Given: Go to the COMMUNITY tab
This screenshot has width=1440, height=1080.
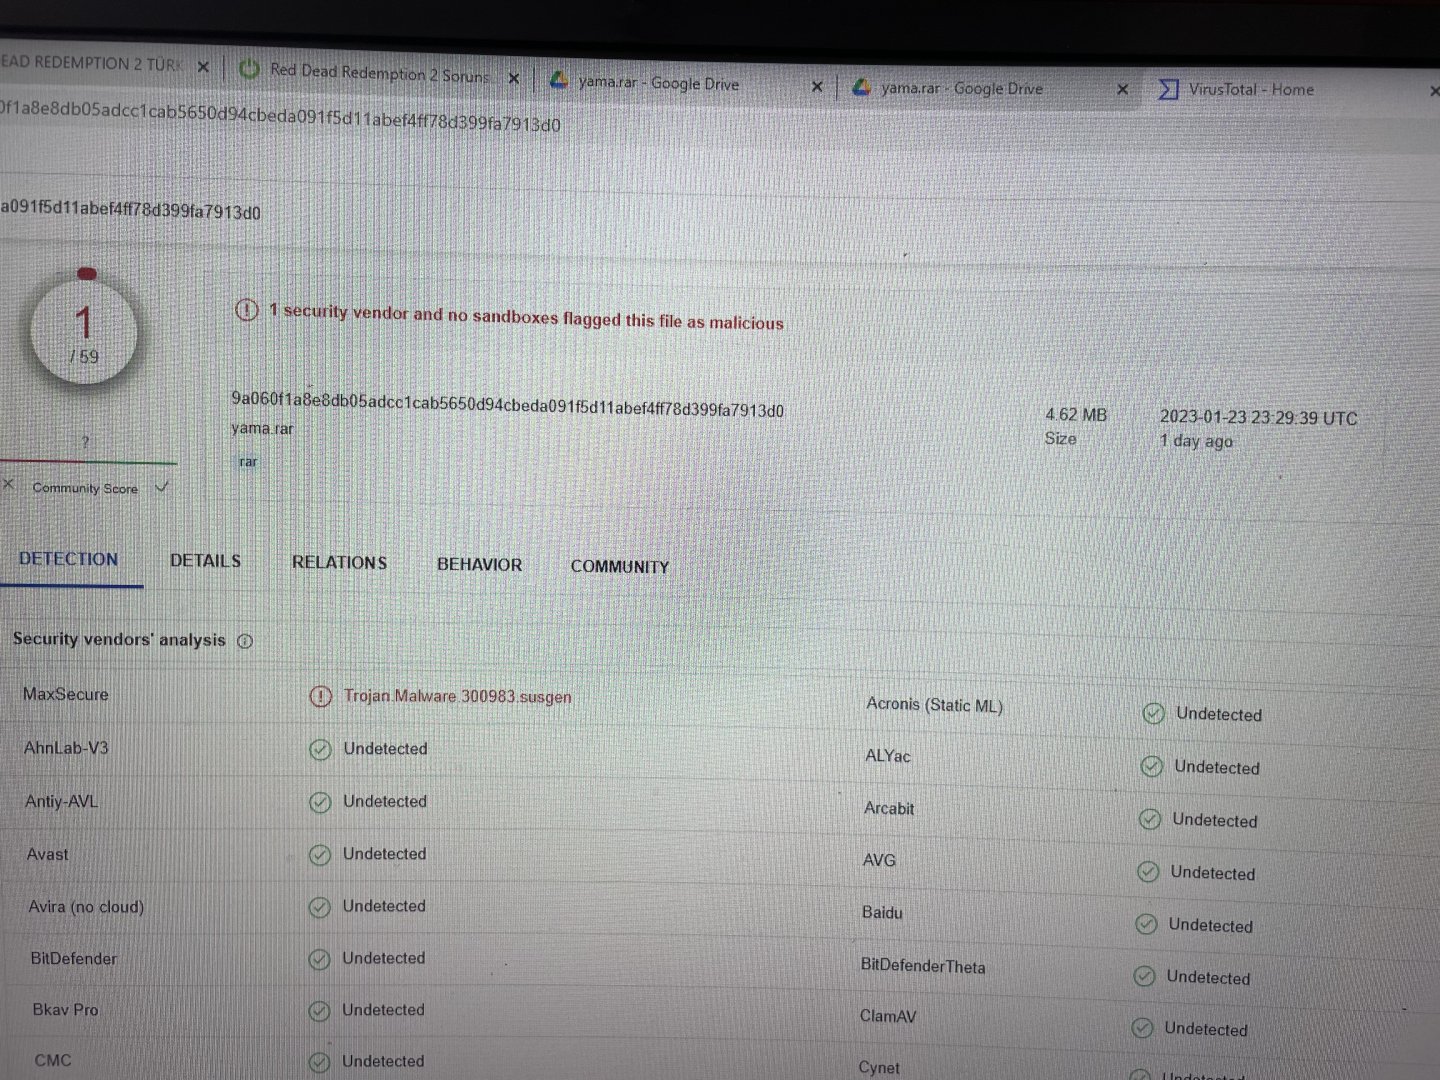Looking at the screenshot, I should click(620, 566).
